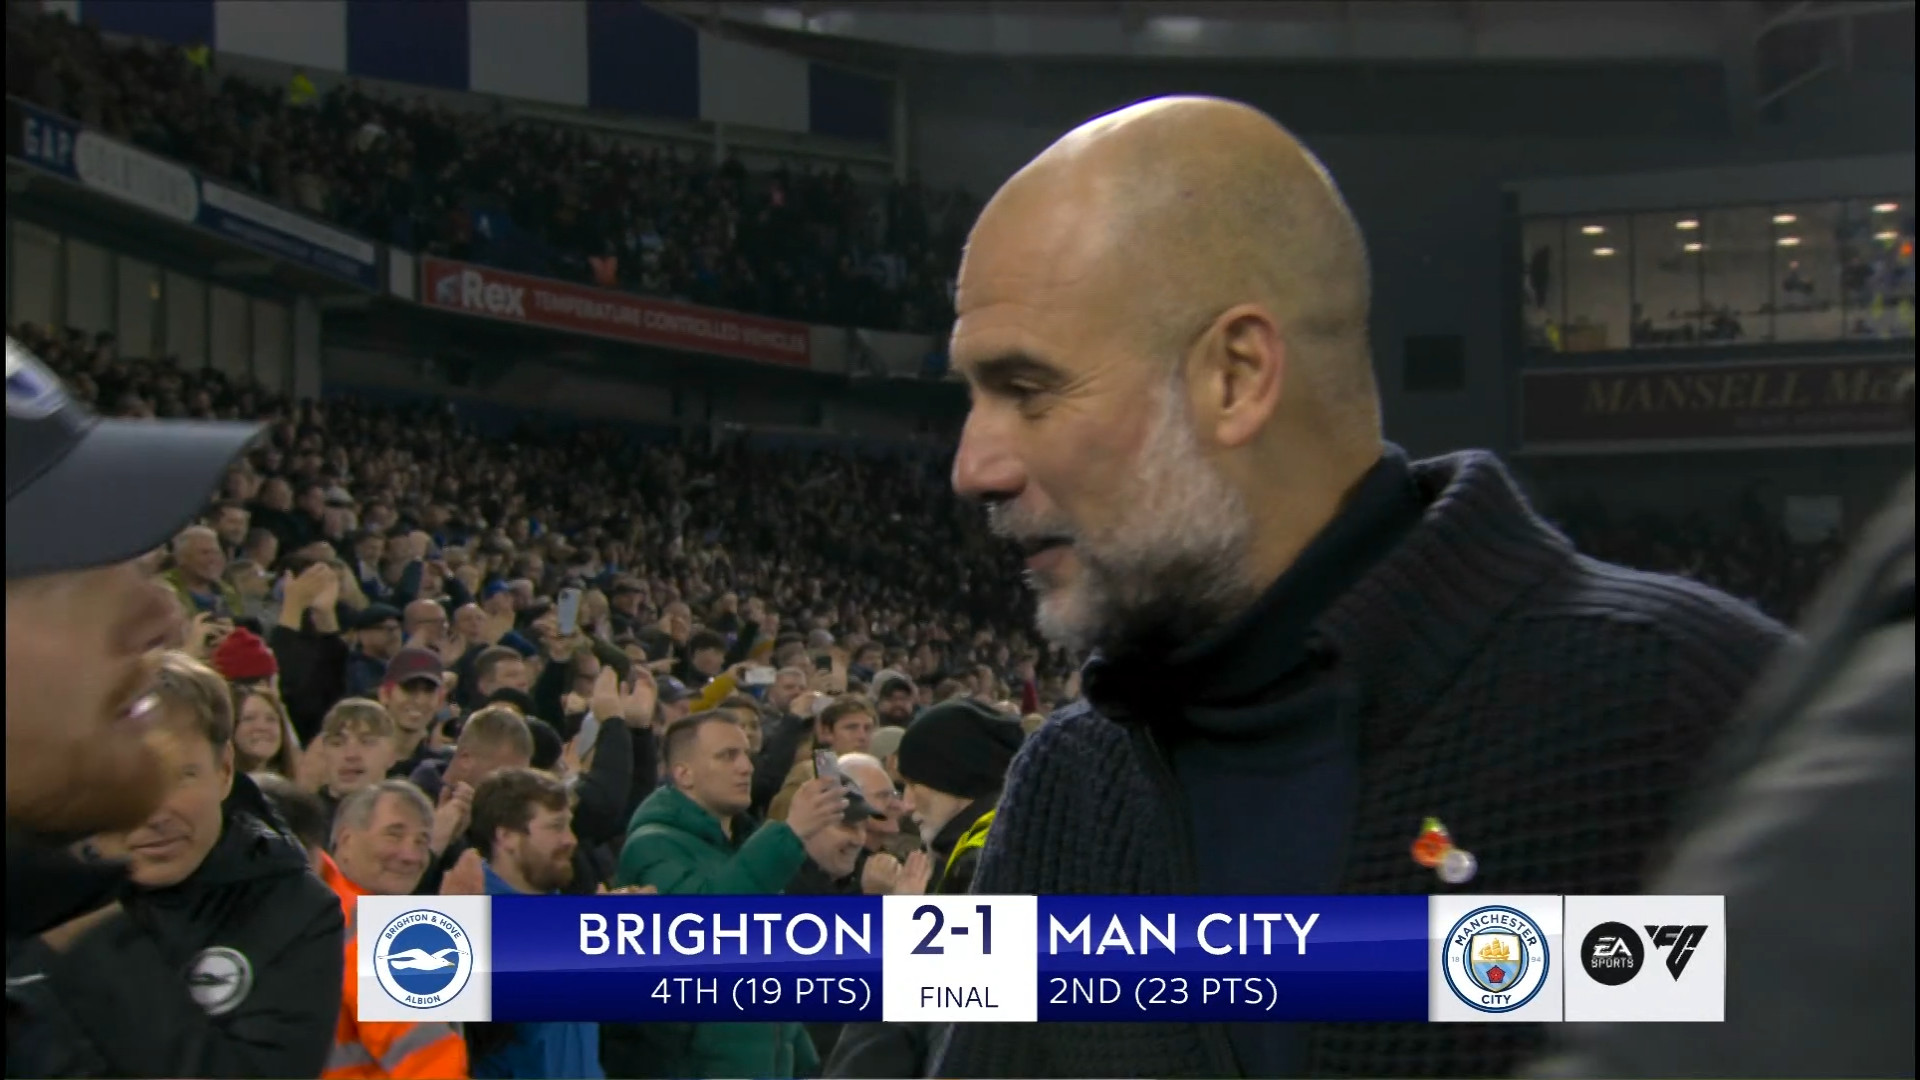Click the EA Sports circular logo
Screen dimensions: 1920x1080
[x=1612, y=953]
